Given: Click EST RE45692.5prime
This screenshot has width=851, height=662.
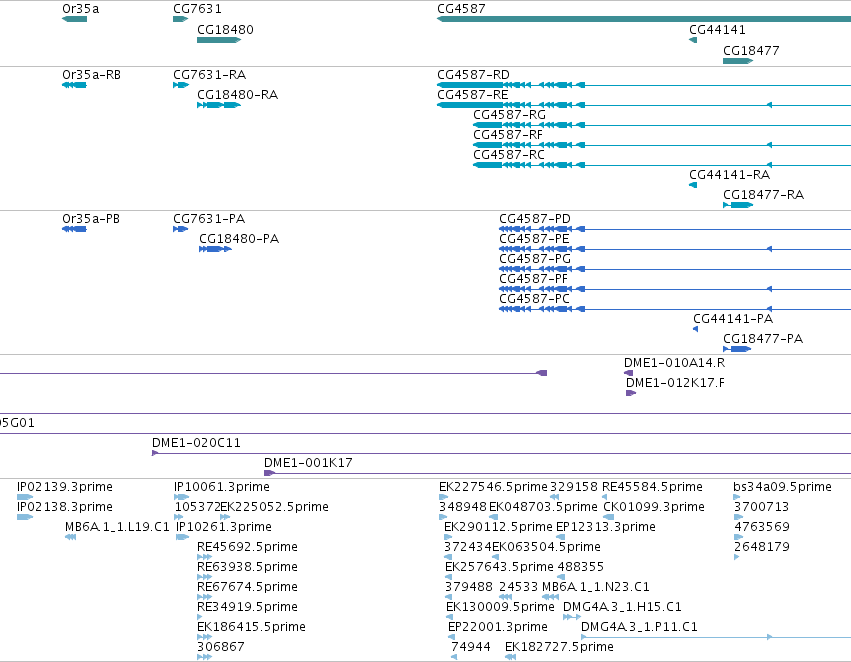Looking at the screenshot, I should coord(204,557).
